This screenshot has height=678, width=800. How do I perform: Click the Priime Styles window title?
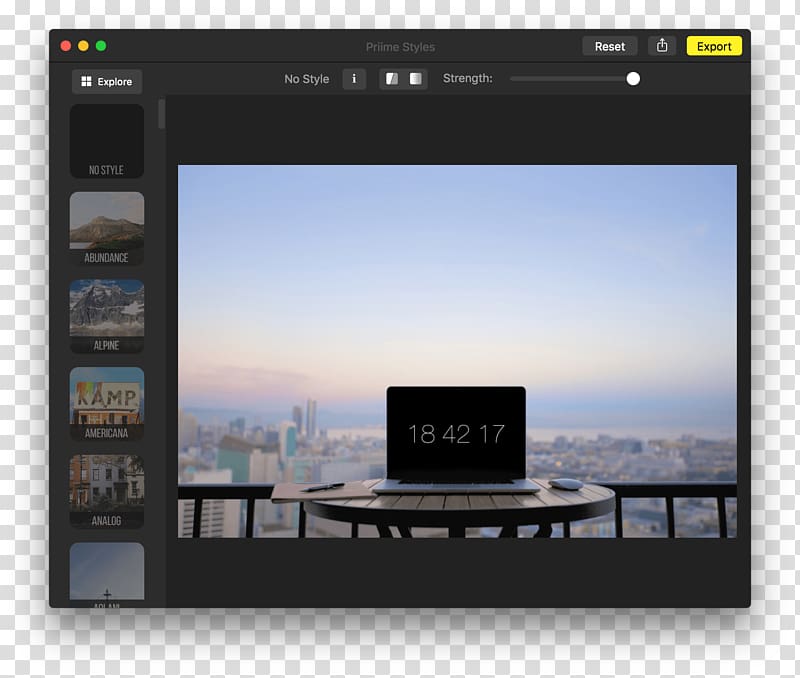pyautogui.click(x=401, y=47)
